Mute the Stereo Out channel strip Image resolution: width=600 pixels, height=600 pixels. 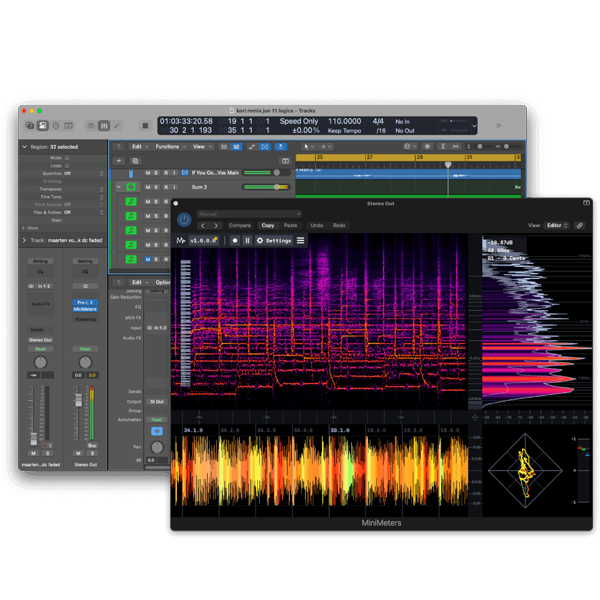(78, 453)
